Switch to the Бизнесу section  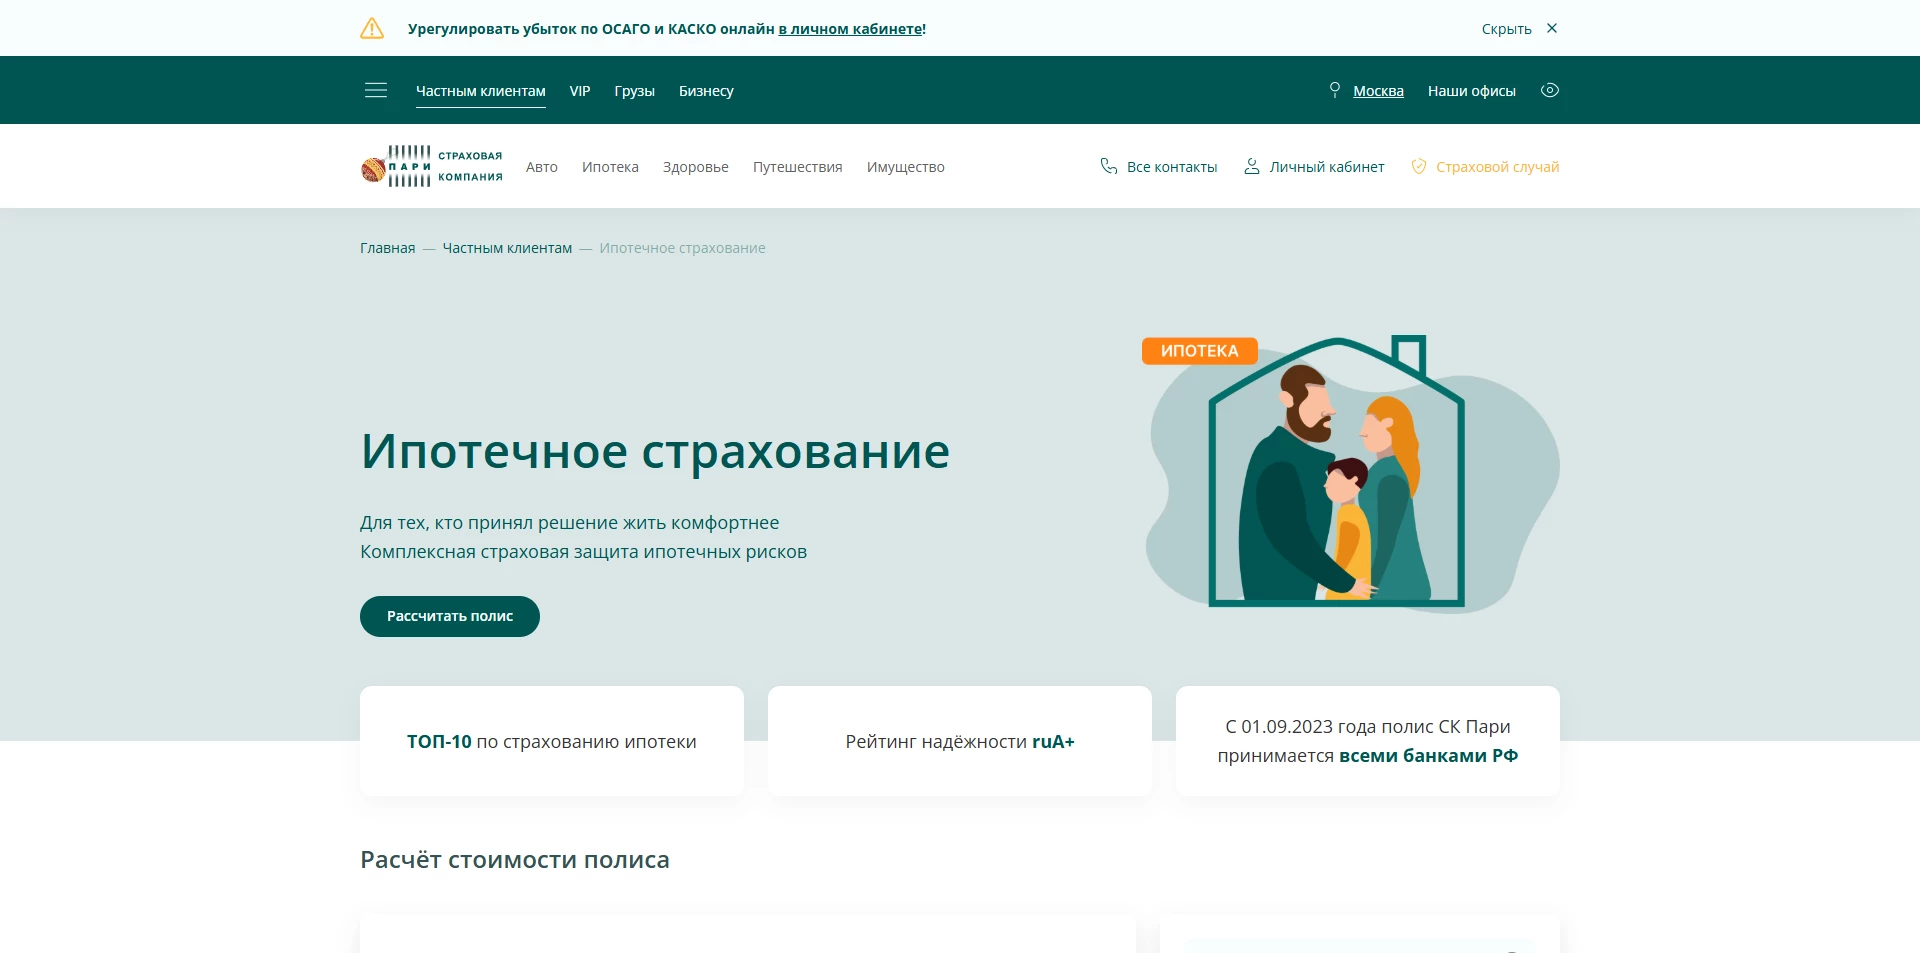(706, 90)
